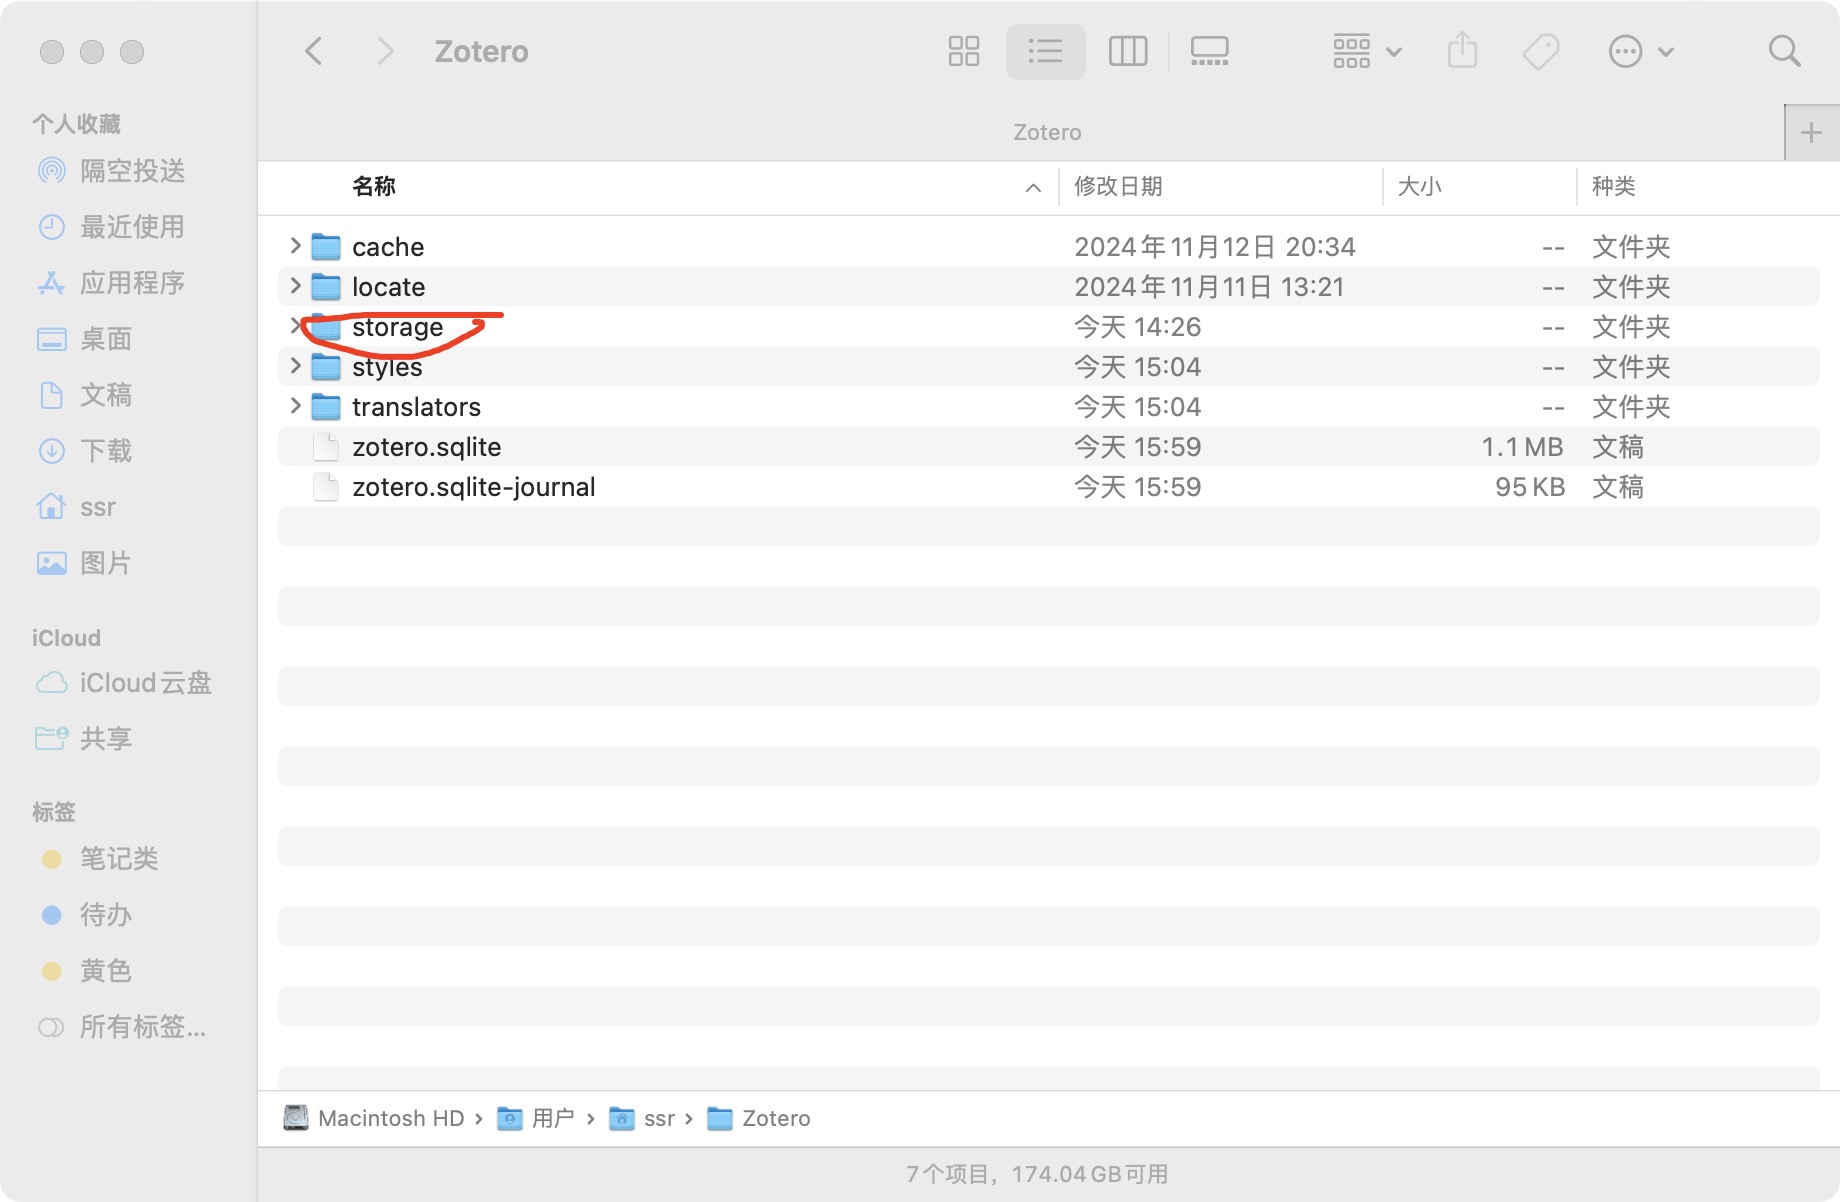The height and width of the screenshot is (1202, 1840).
Task: Open iCloud云盘 in the sidebar
Action: tap(124, 683)
